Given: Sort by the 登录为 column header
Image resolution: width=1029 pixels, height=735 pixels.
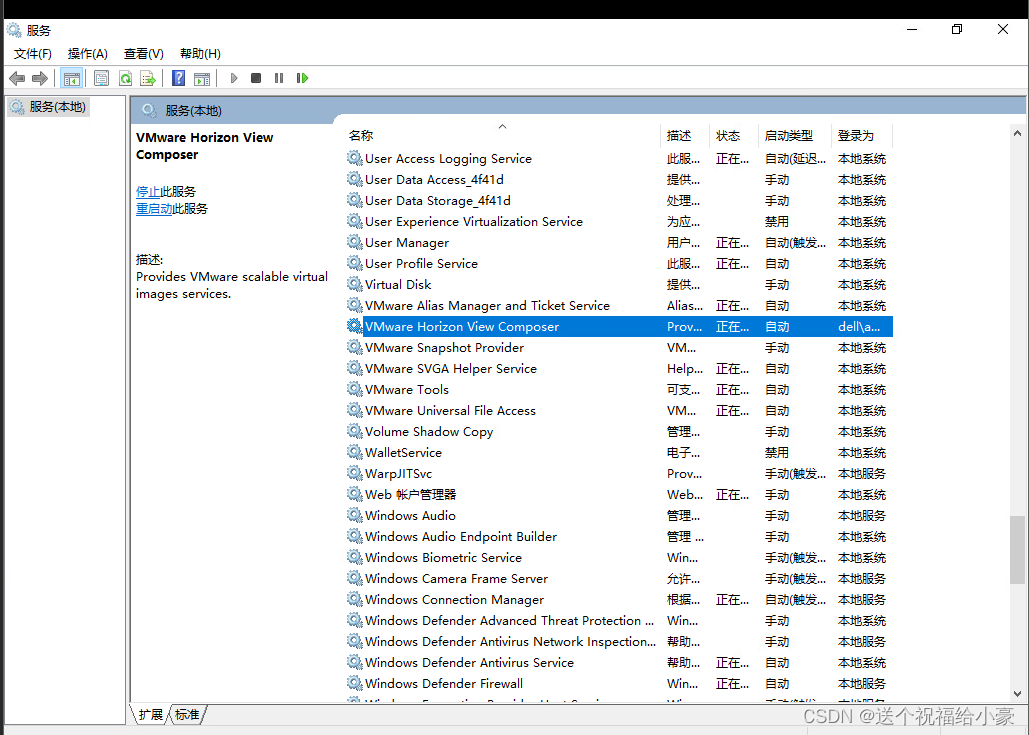Looking at the screenshot, I should coord(862,135).
